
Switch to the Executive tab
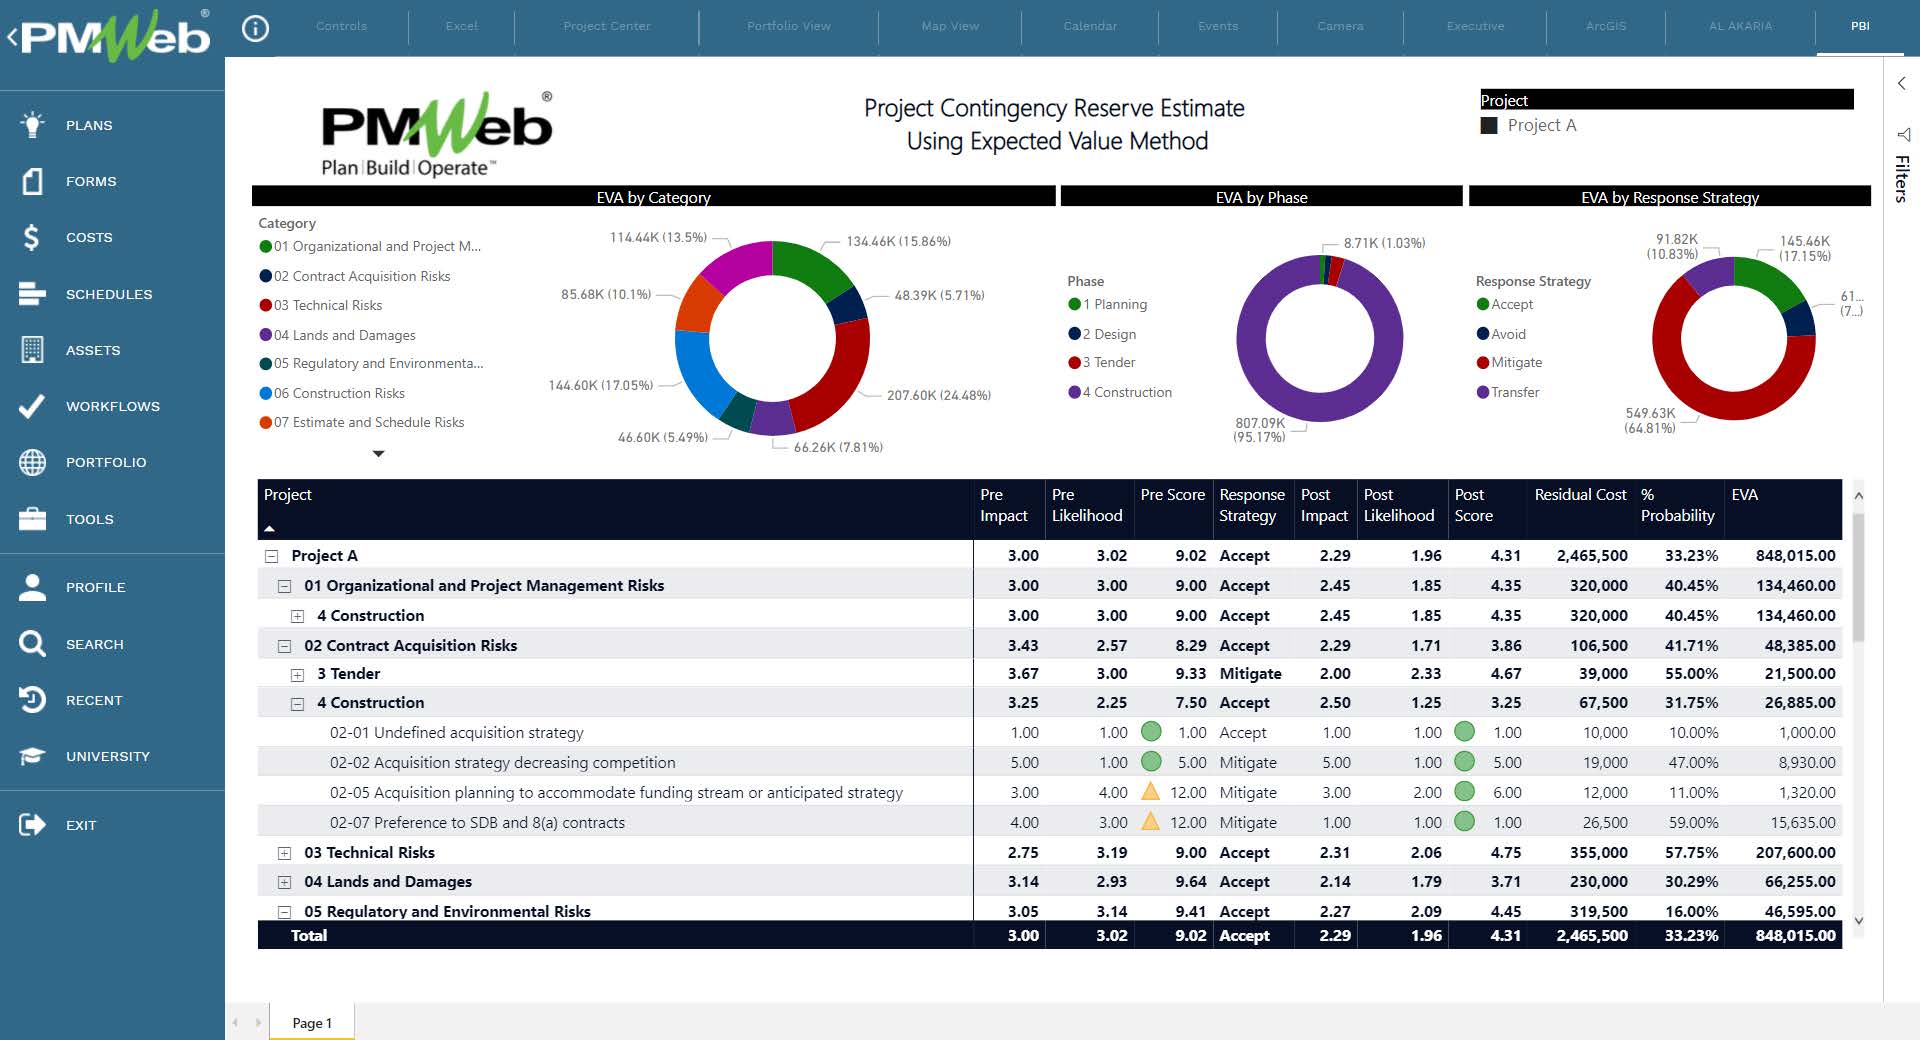[x=1475, y=26]
